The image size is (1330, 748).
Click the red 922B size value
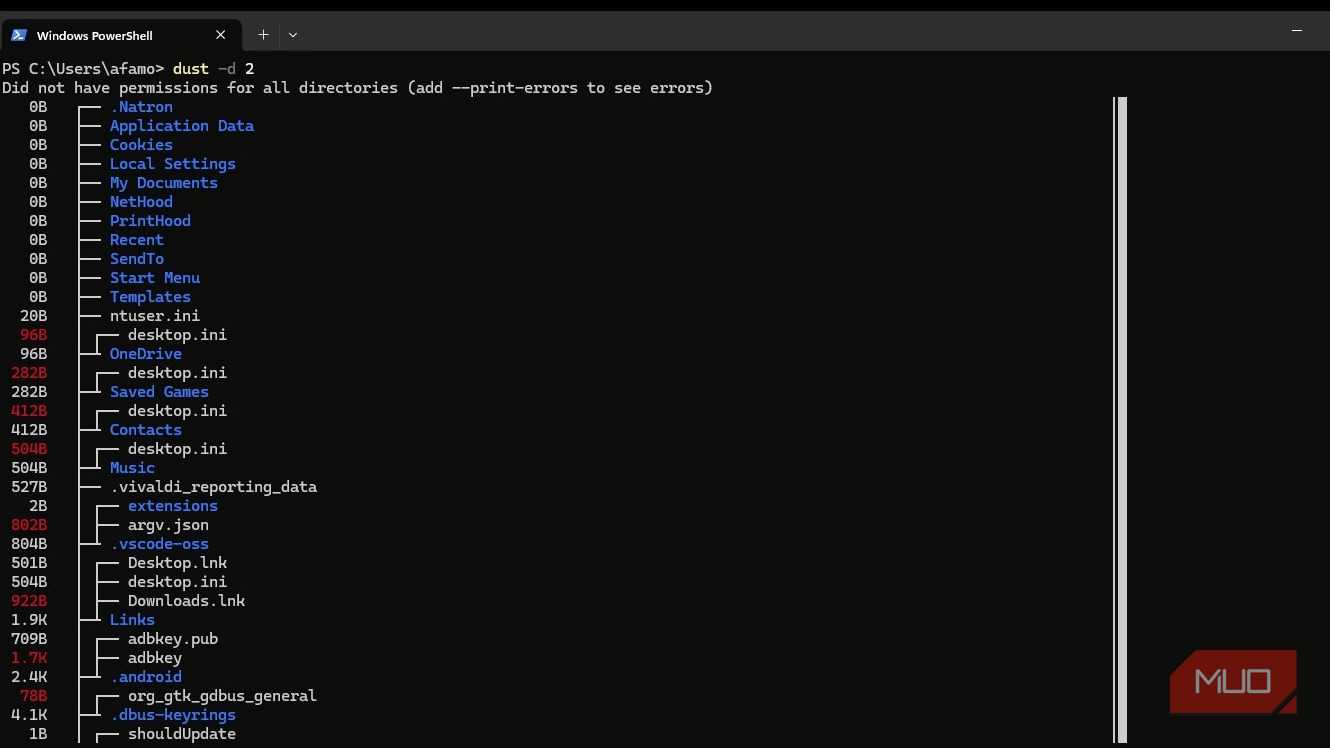(x=29, y=601)
